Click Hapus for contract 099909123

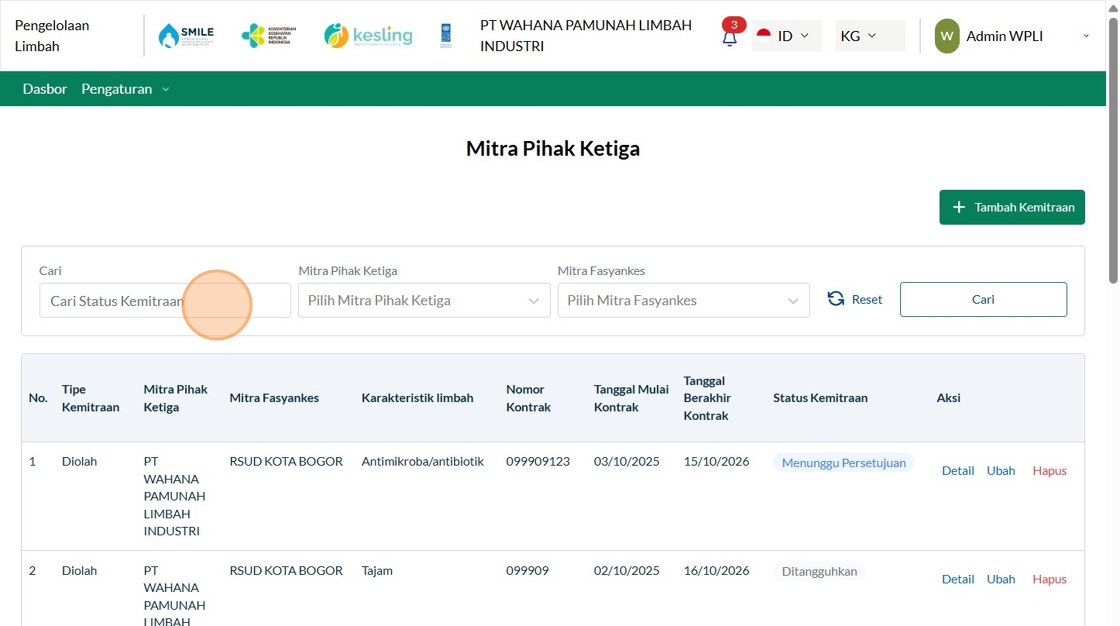(x=1049, y=470)
